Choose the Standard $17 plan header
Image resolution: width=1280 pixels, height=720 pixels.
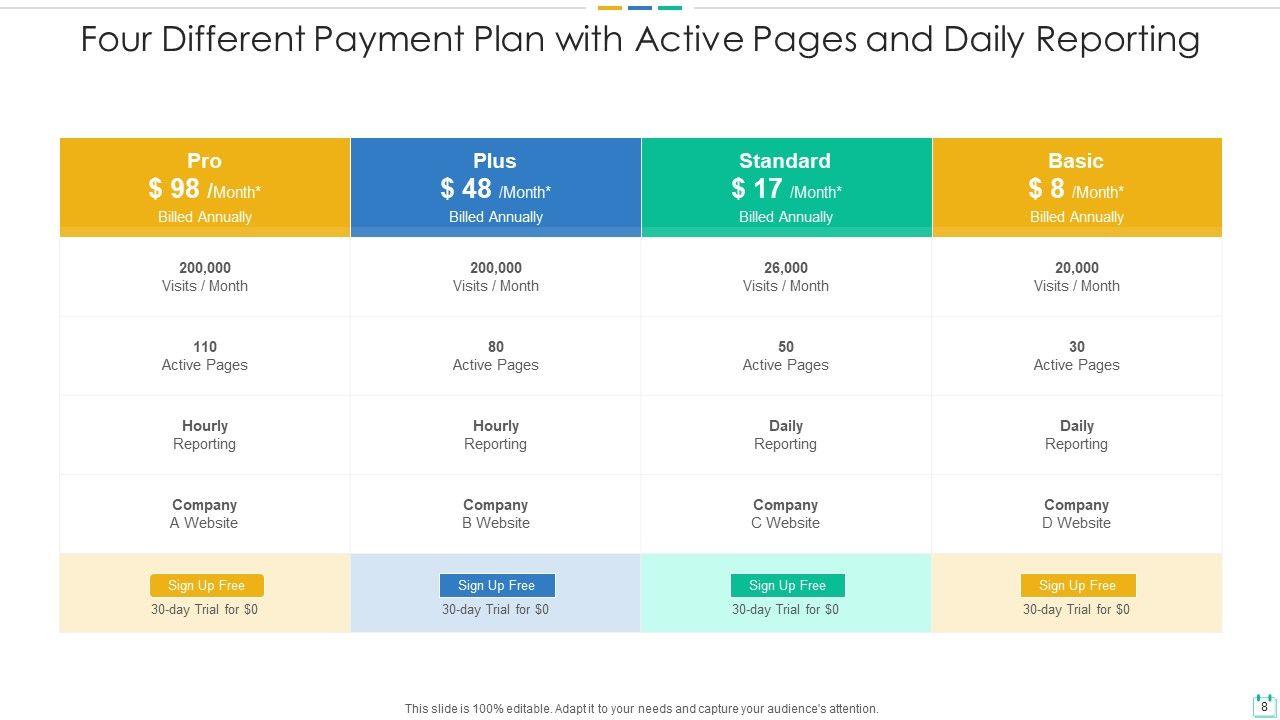[786, 187]
